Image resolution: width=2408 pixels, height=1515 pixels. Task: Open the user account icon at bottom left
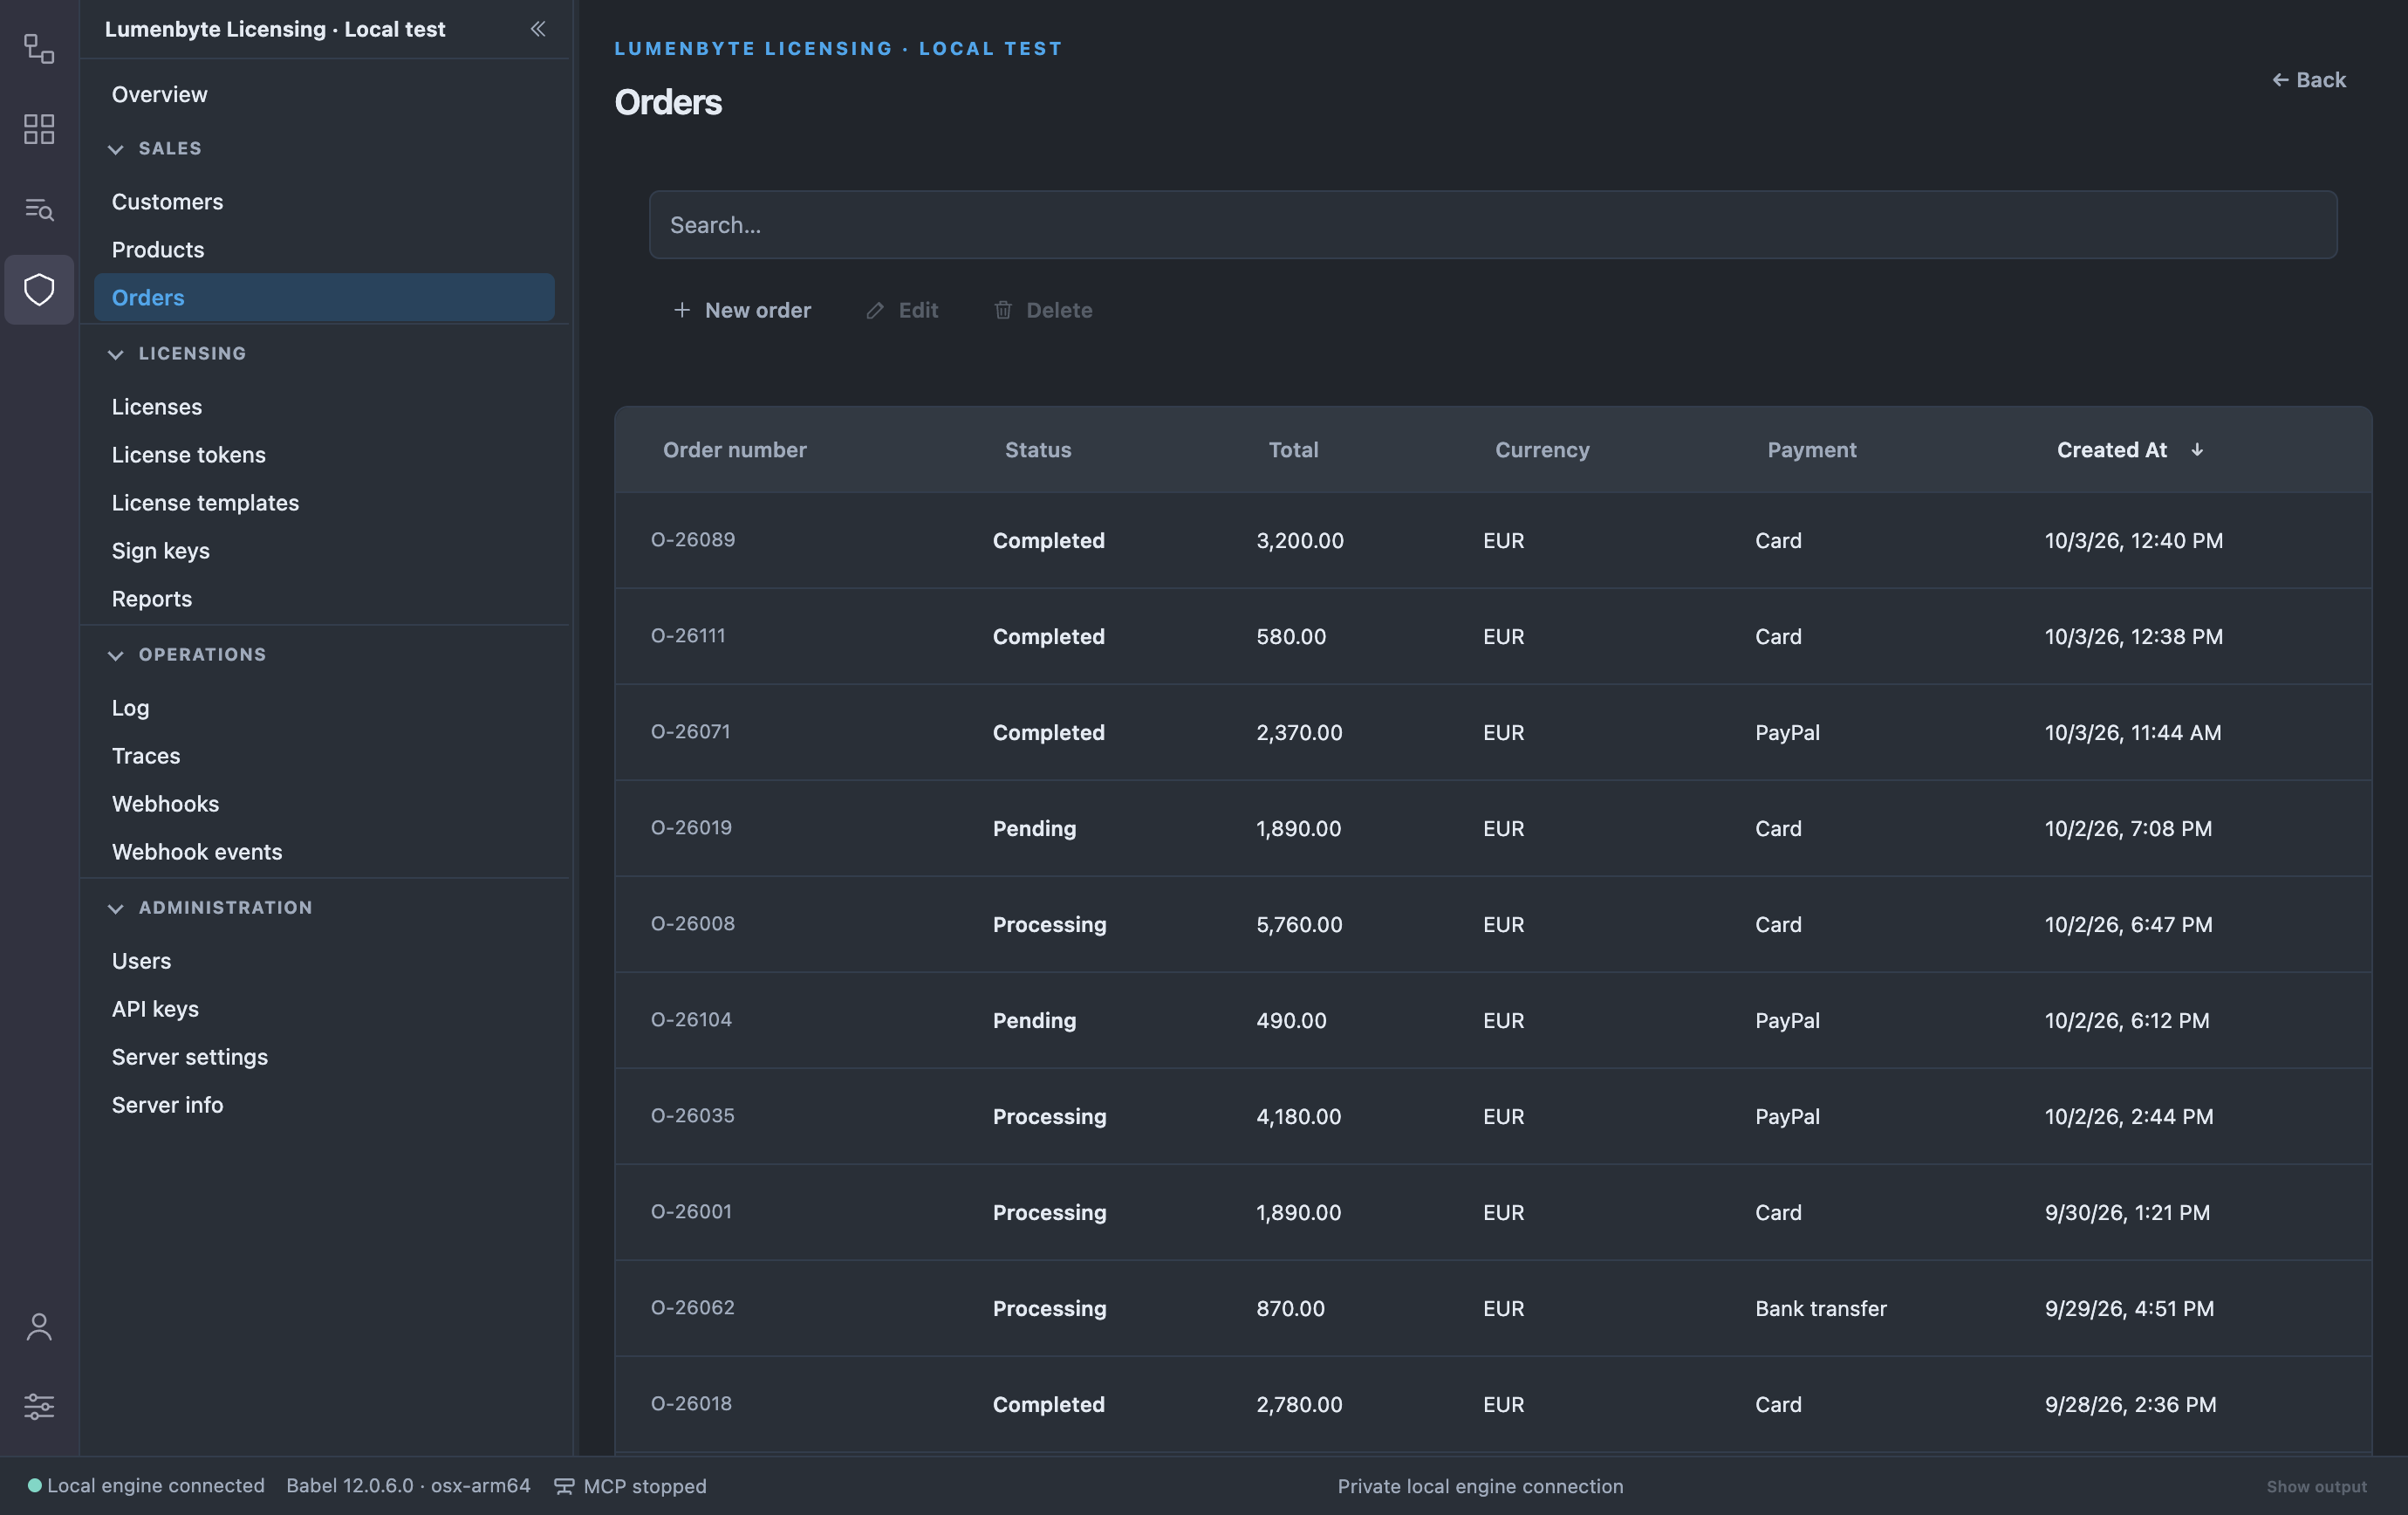(x=39, y=1327)
